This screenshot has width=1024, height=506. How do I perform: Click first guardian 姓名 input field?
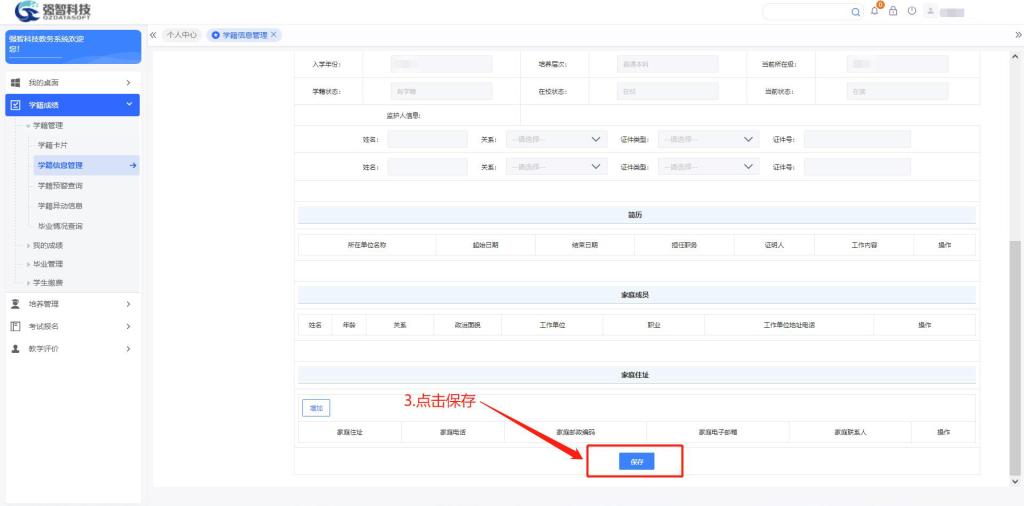(x=427, y=139)
